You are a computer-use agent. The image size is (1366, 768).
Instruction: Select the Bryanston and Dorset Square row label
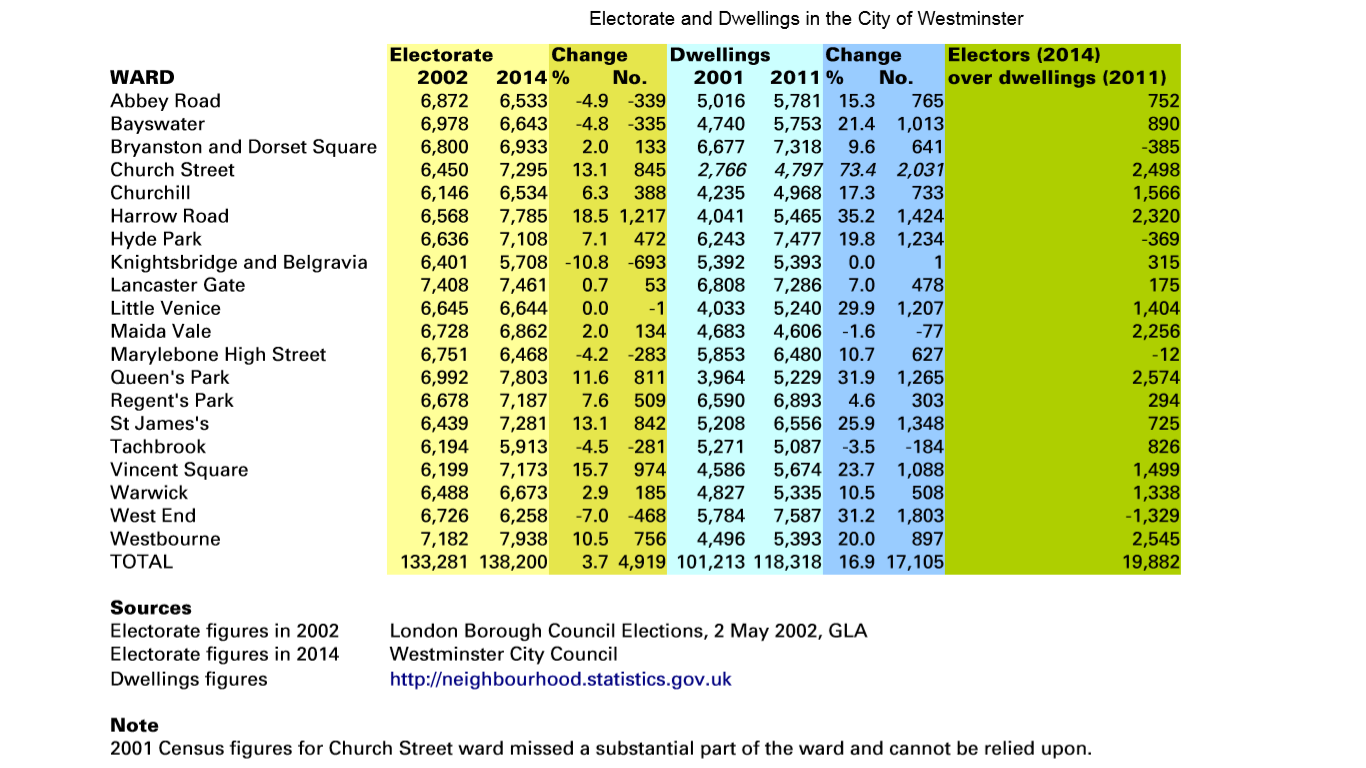coord(243,147)
